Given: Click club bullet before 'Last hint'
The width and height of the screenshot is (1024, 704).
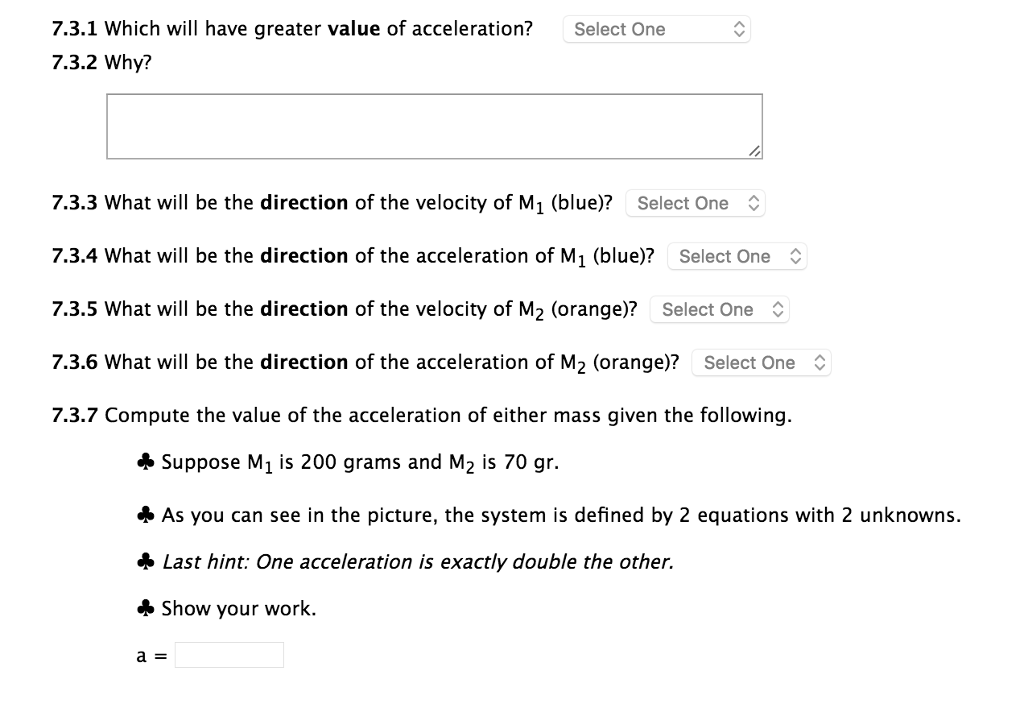Looking at the screenshot, I should coord(146,562).
